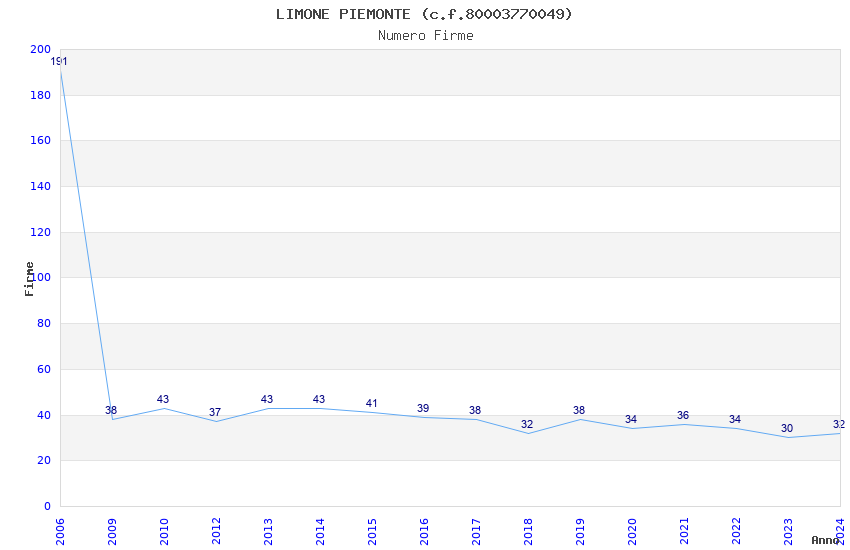Click the y-axis value 20
This screenshot has height=550, width=850.
pos(44,461)
